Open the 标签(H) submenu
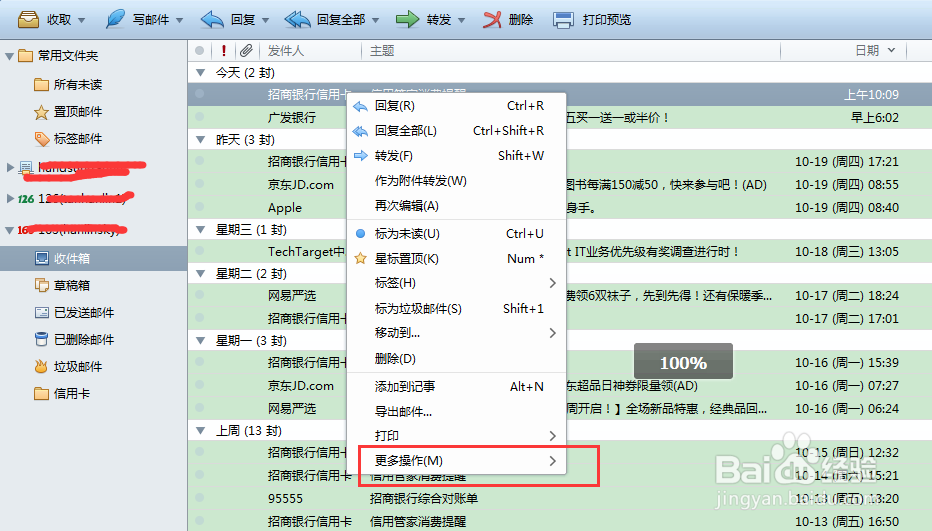This screenshot has height=531, width=932. click(456, 283)
